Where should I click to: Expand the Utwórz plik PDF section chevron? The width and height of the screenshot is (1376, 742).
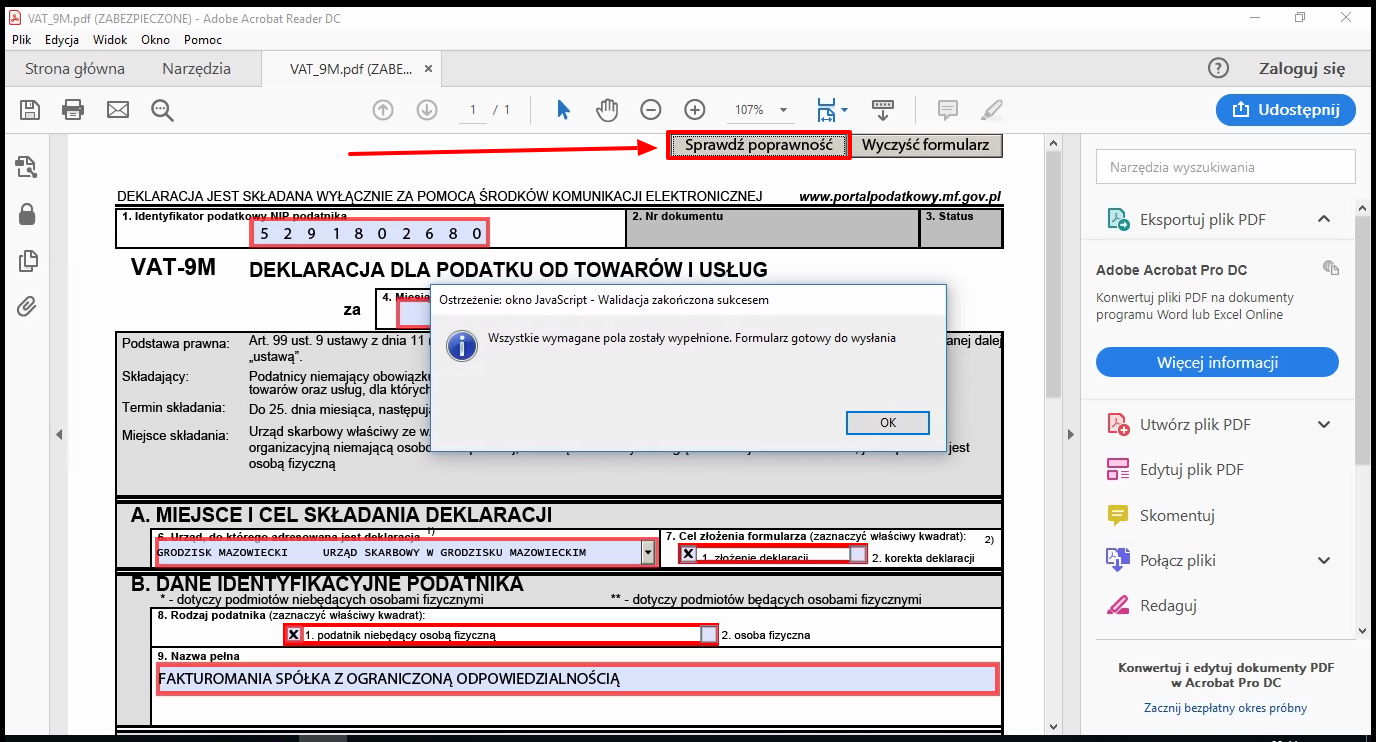click(x=1324, y=424)
